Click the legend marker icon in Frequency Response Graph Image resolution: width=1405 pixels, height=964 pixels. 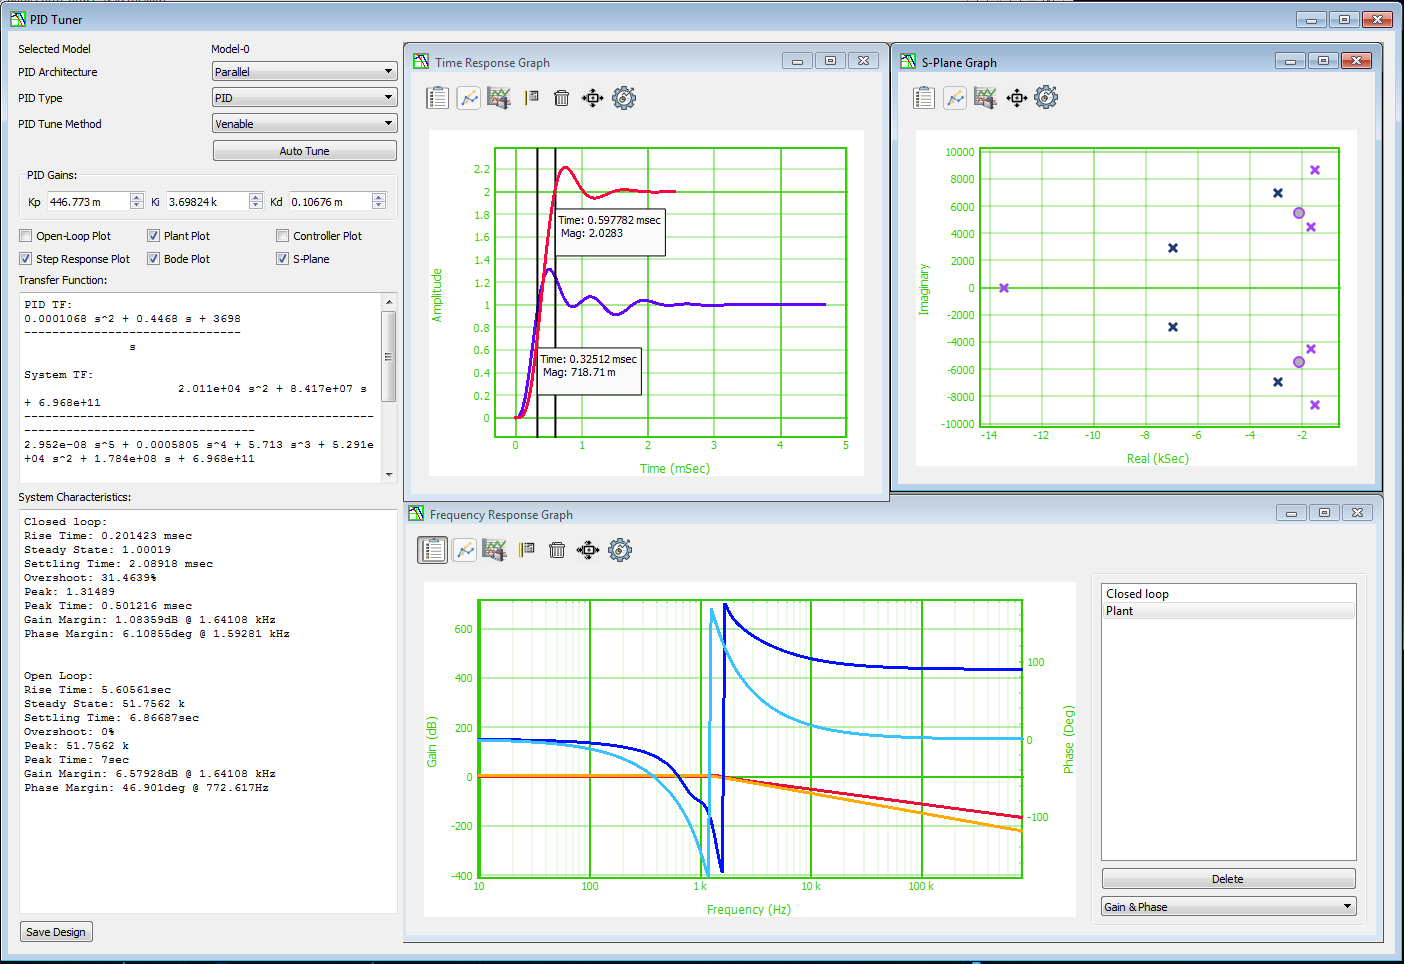pyautogui.click(x=526, y=549)
